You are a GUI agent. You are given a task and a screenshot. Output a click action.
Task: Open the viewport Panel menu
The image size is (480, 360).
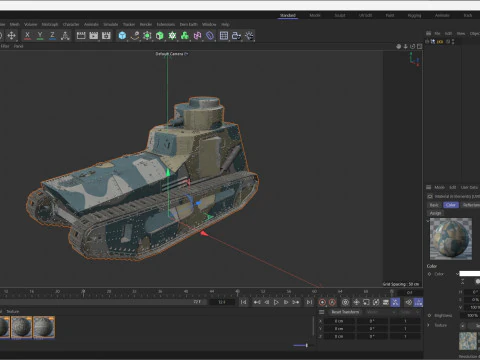(18, 46)
